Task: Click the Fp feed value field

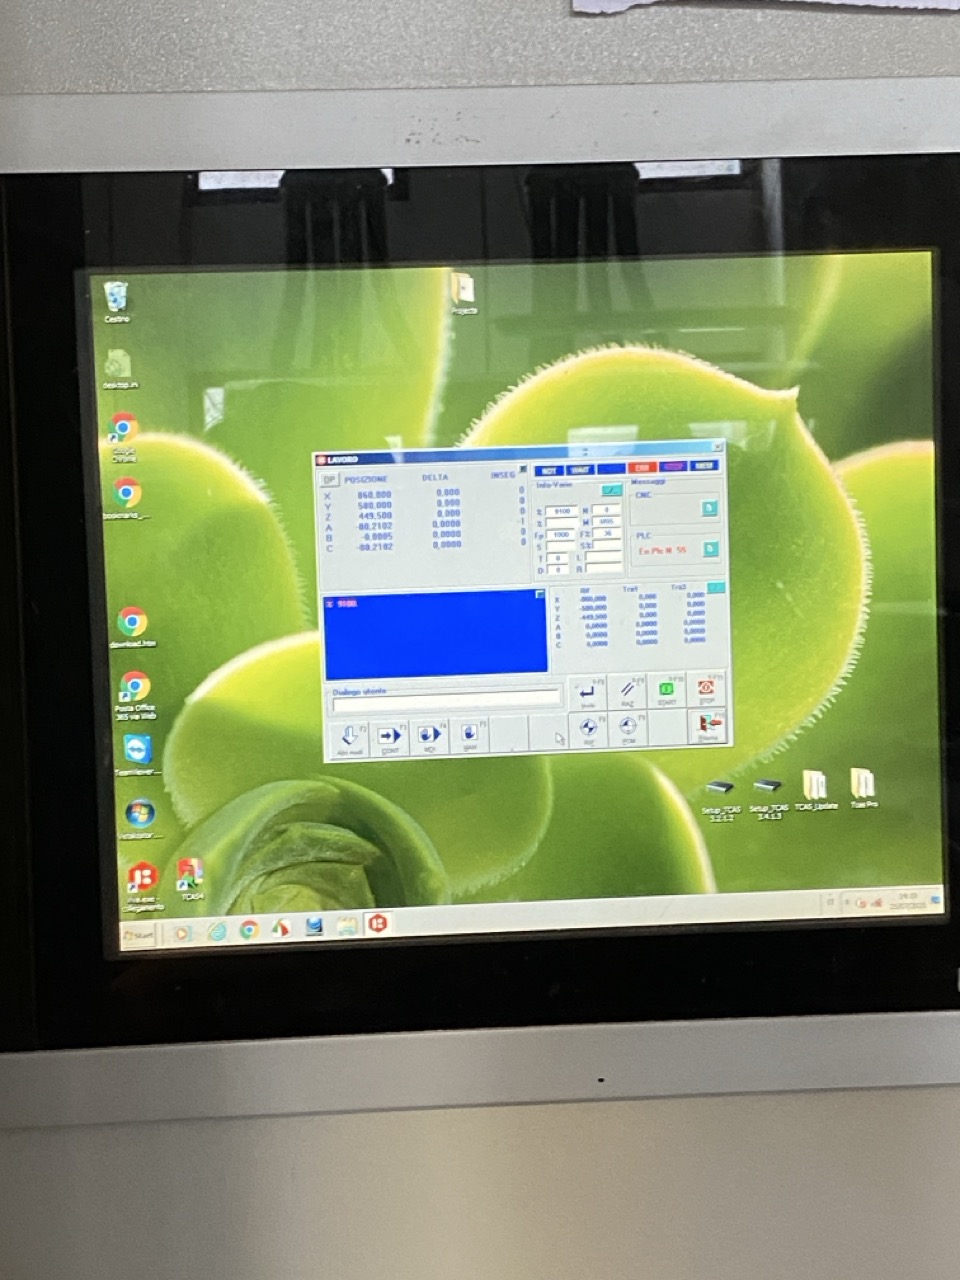Action: 561,535
